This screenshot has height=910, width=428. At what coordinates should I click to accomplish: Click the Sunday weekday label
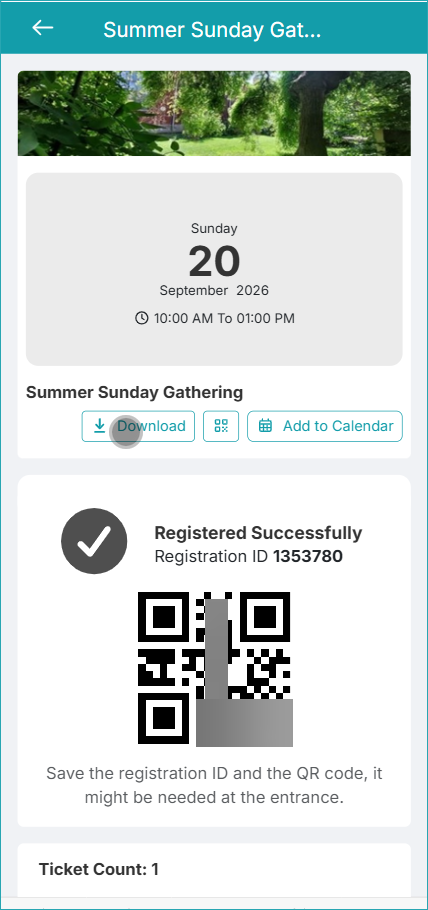click(x=214, y=229)
